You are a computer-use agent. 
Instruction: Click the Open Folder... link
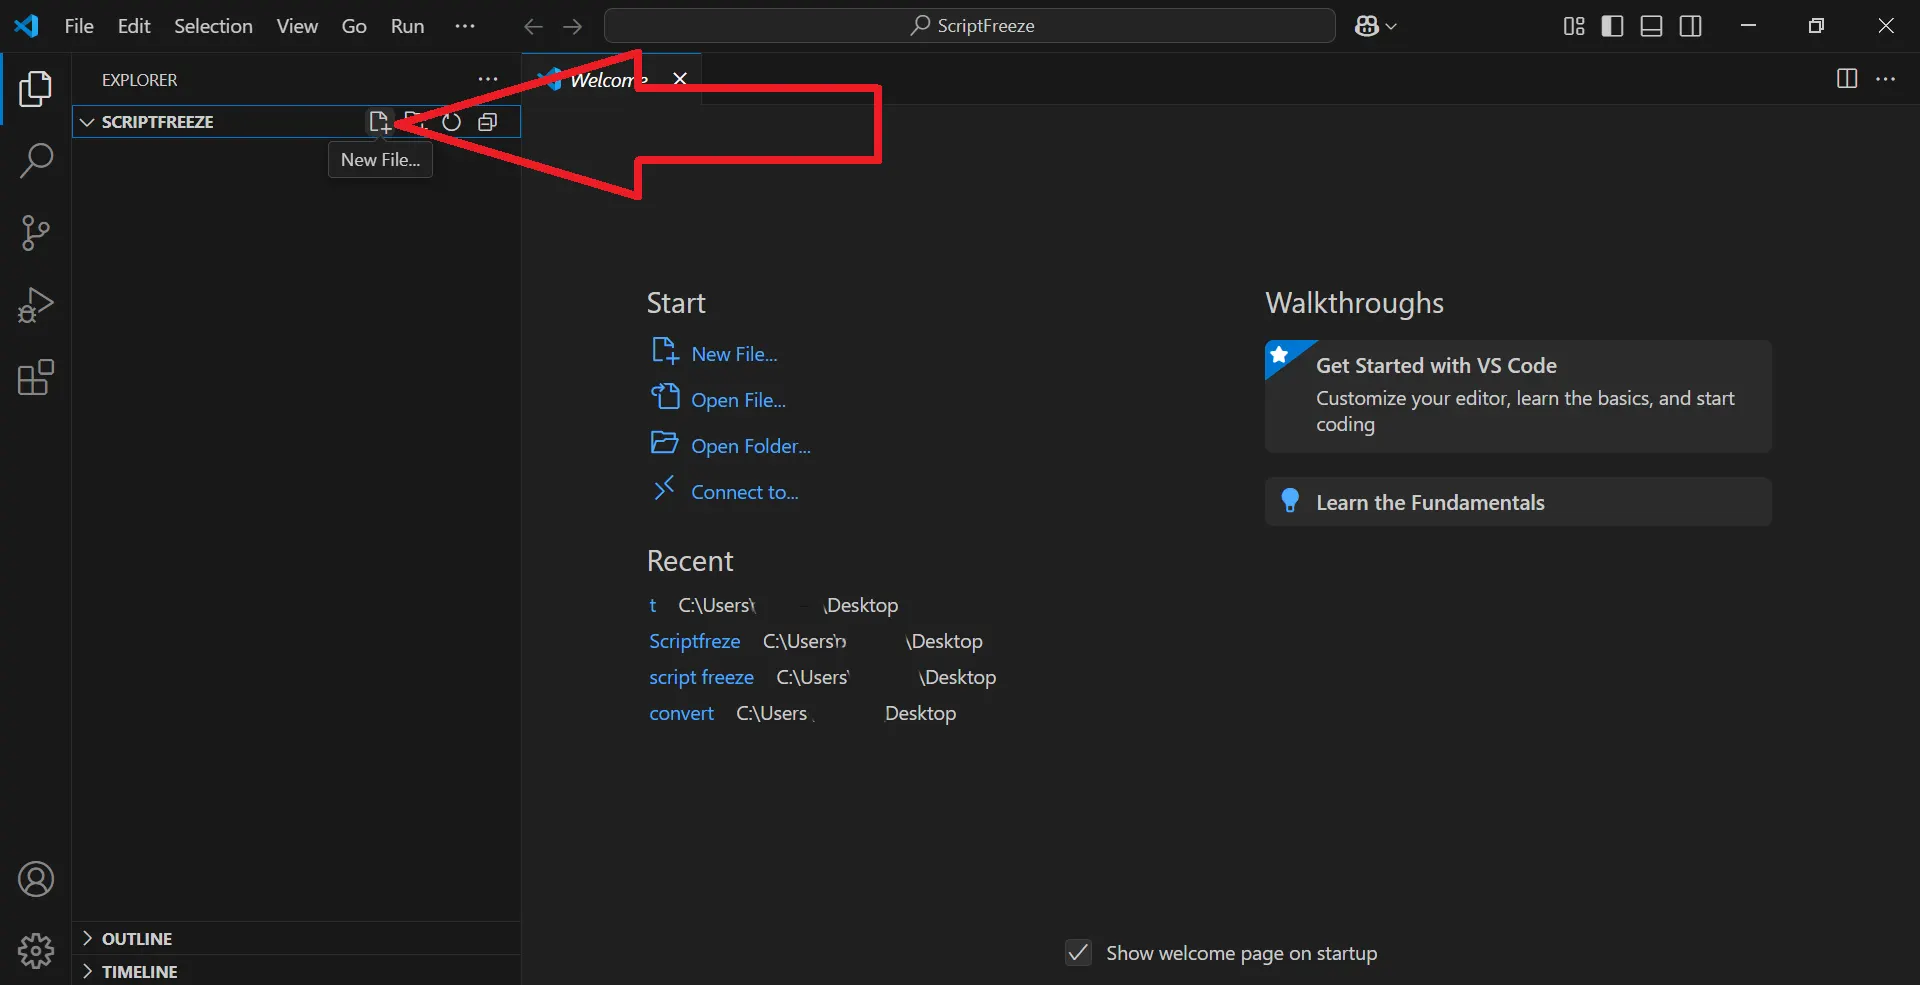coord(751,446)
